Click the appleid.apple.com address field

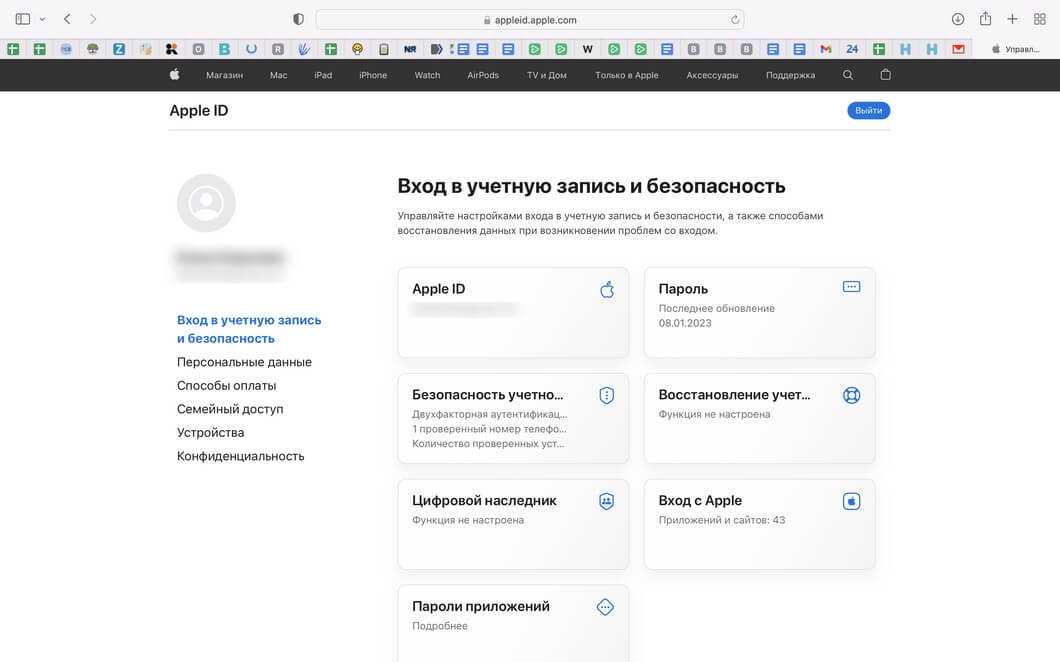click(530, 20)
